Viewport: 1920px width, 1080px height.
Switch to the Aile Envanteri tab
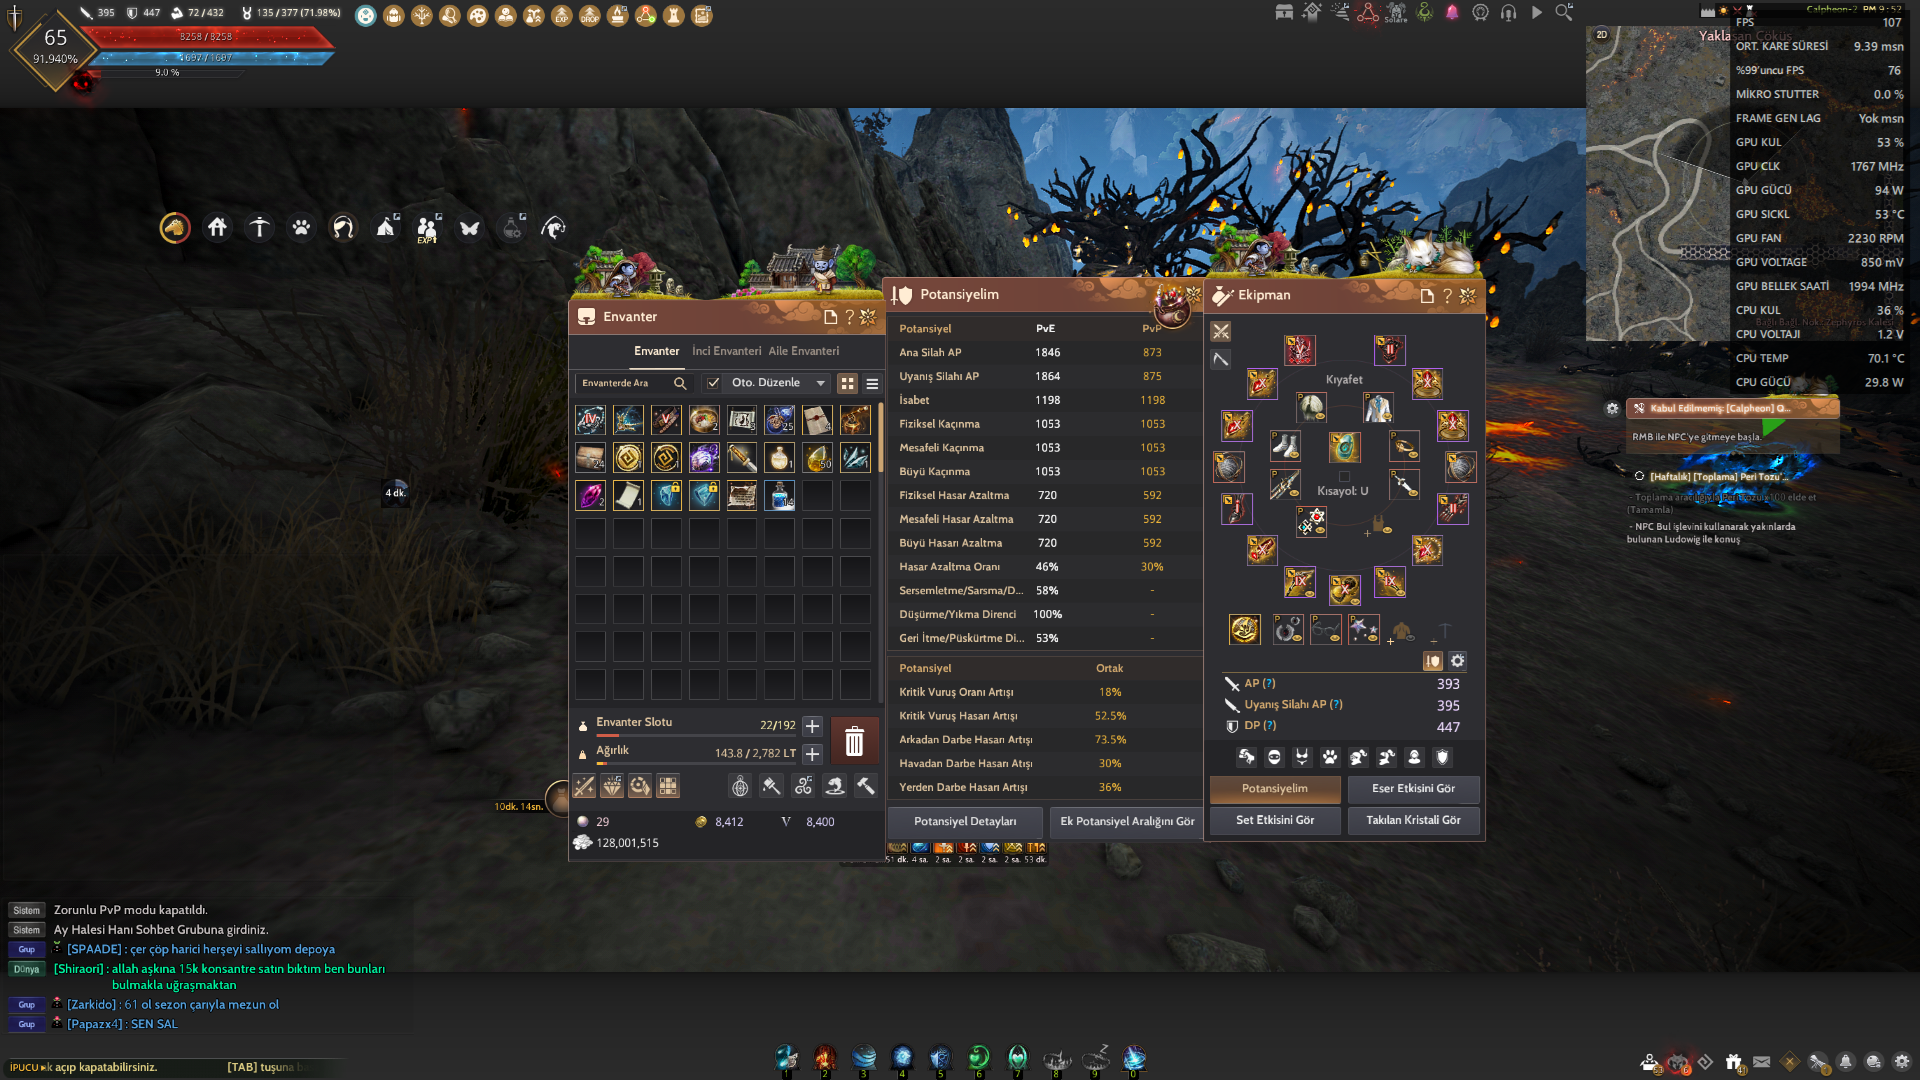point(804,351)
